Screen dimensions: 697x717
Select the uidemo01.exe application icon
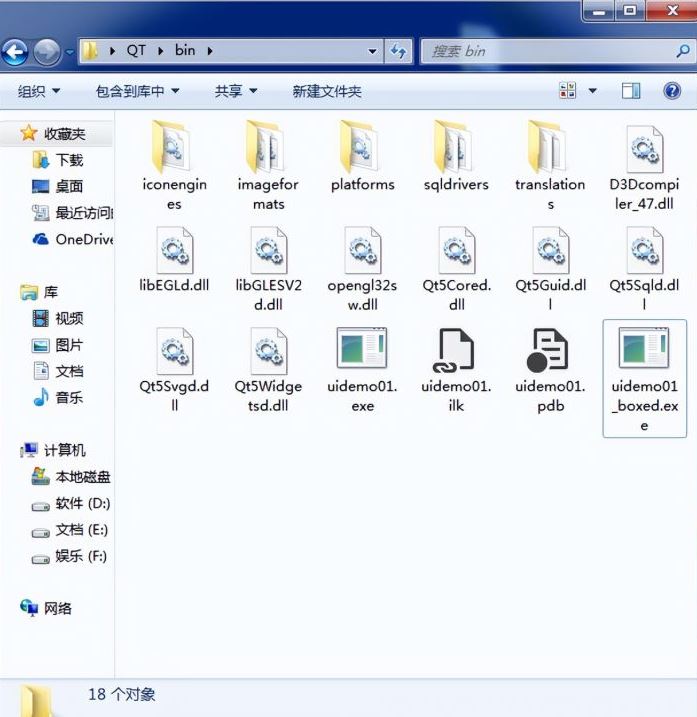(362, 348)
